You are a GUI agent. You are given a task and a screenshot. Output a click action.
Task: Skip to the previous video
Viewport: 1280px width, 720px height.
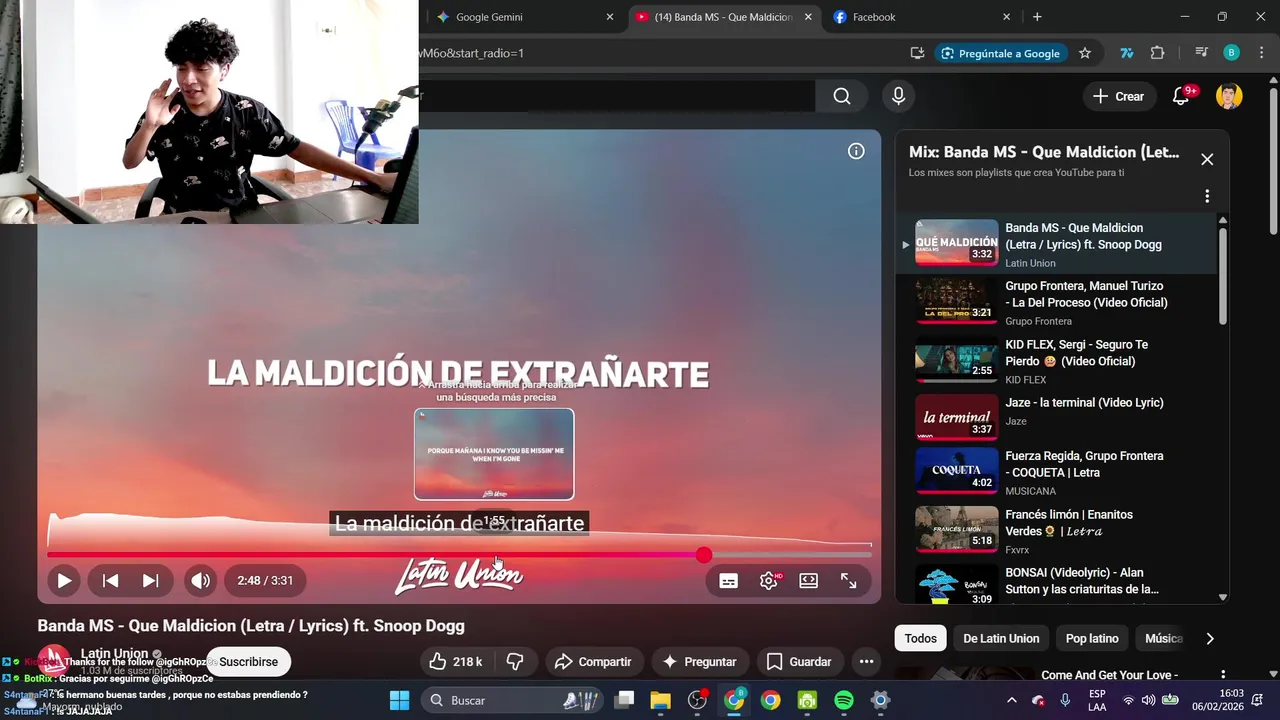[111, 580]
